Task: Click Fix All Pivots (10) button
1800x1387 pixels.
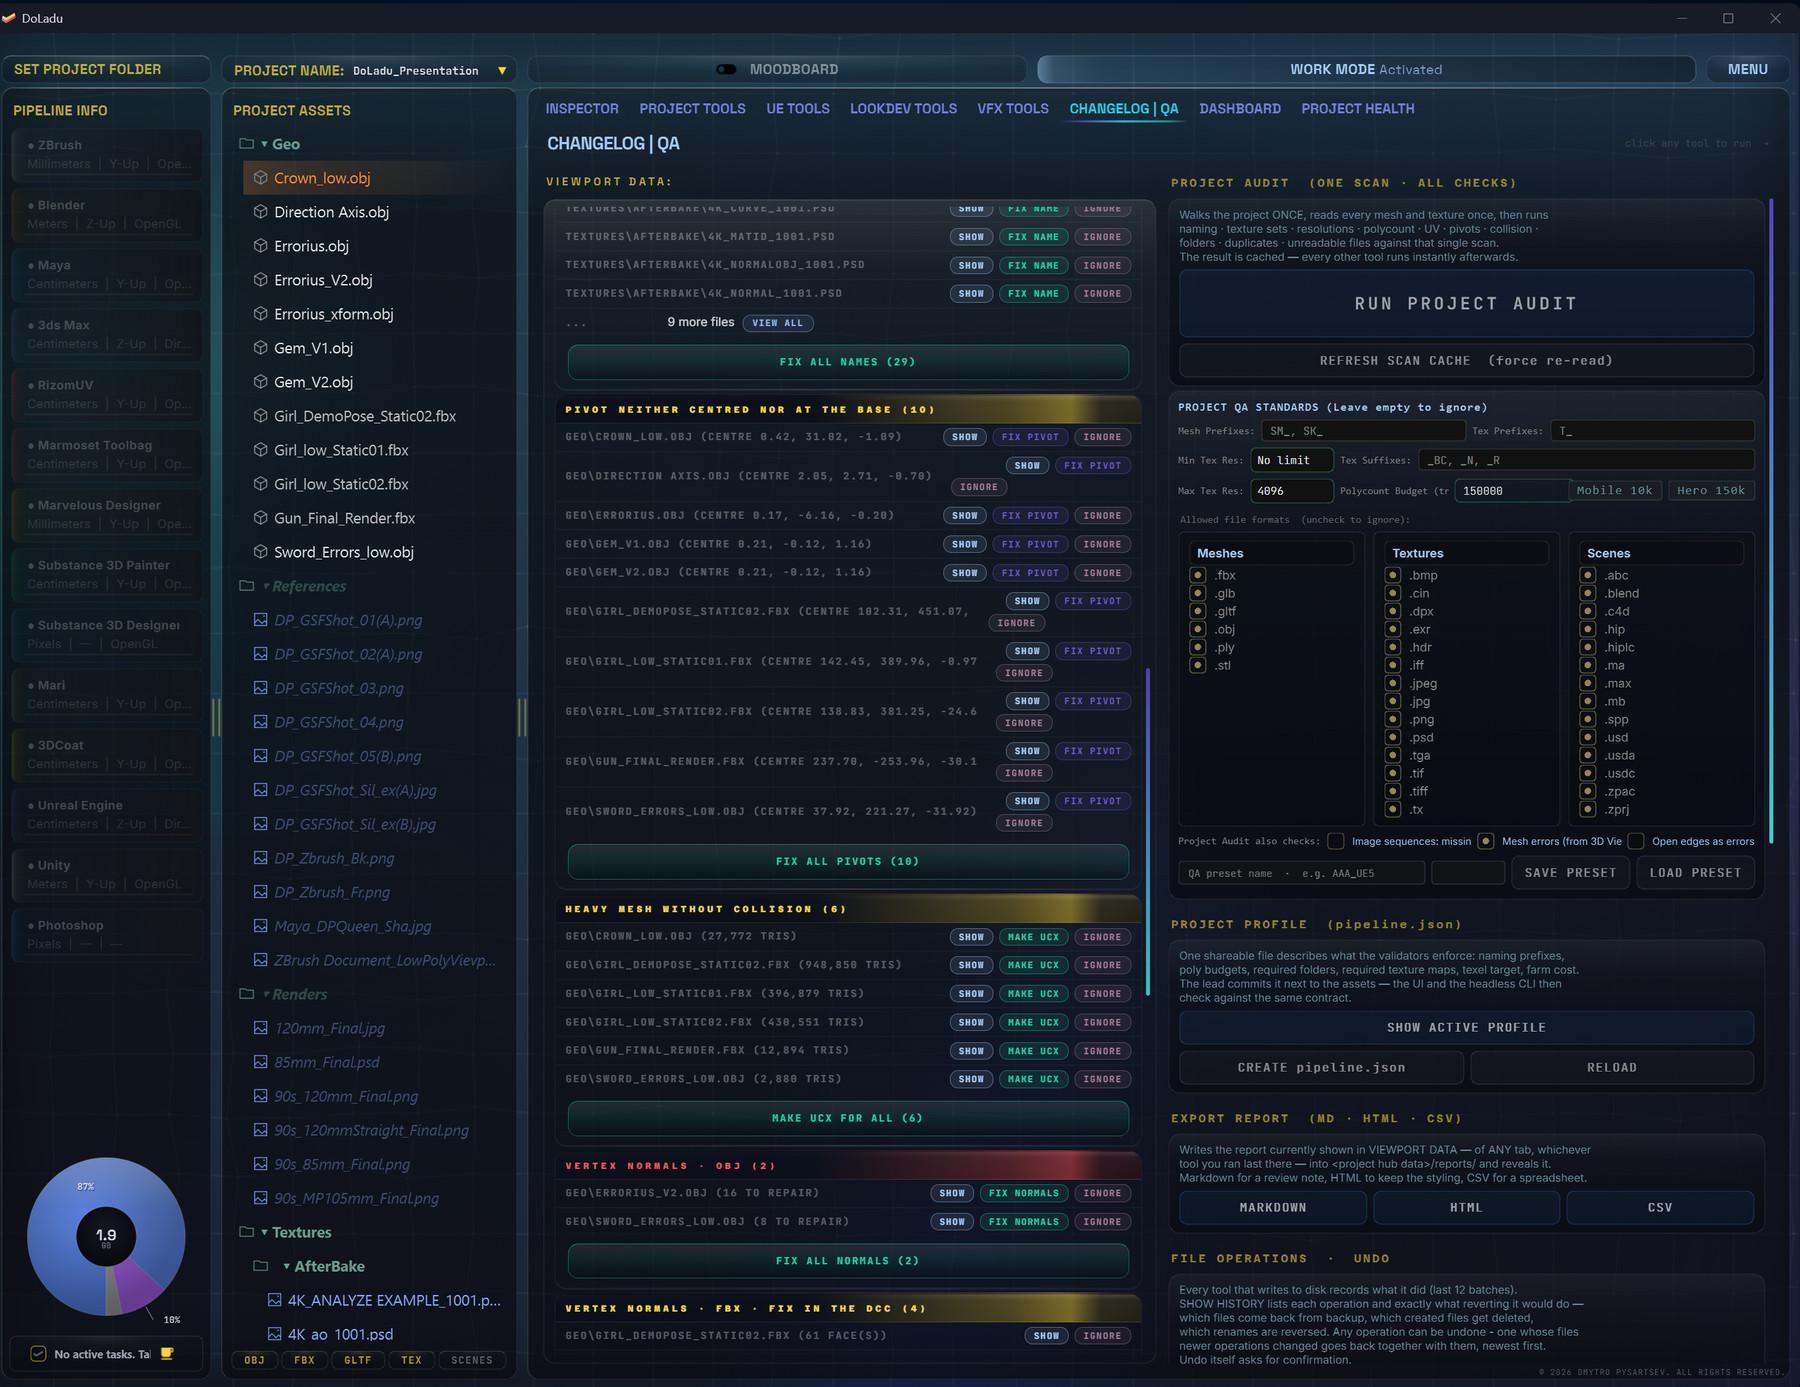Action: point(848,861)
